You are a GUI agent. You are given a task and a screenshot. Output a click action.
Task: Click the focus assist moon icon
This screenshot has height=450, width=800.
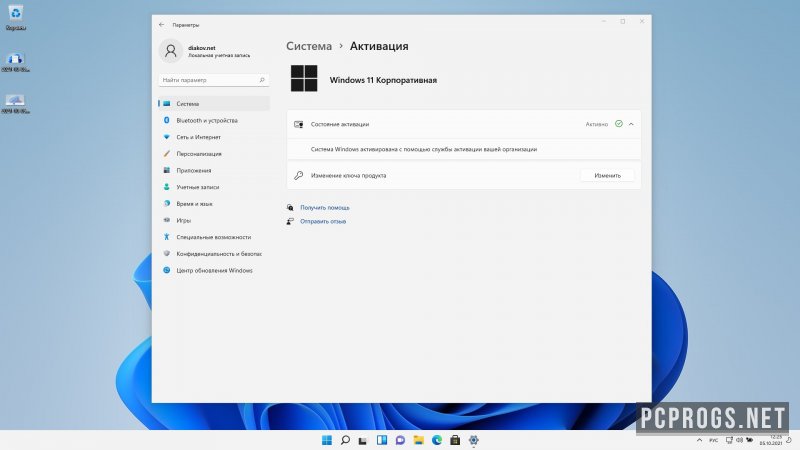pyautogui.click(x=789, y=440)
